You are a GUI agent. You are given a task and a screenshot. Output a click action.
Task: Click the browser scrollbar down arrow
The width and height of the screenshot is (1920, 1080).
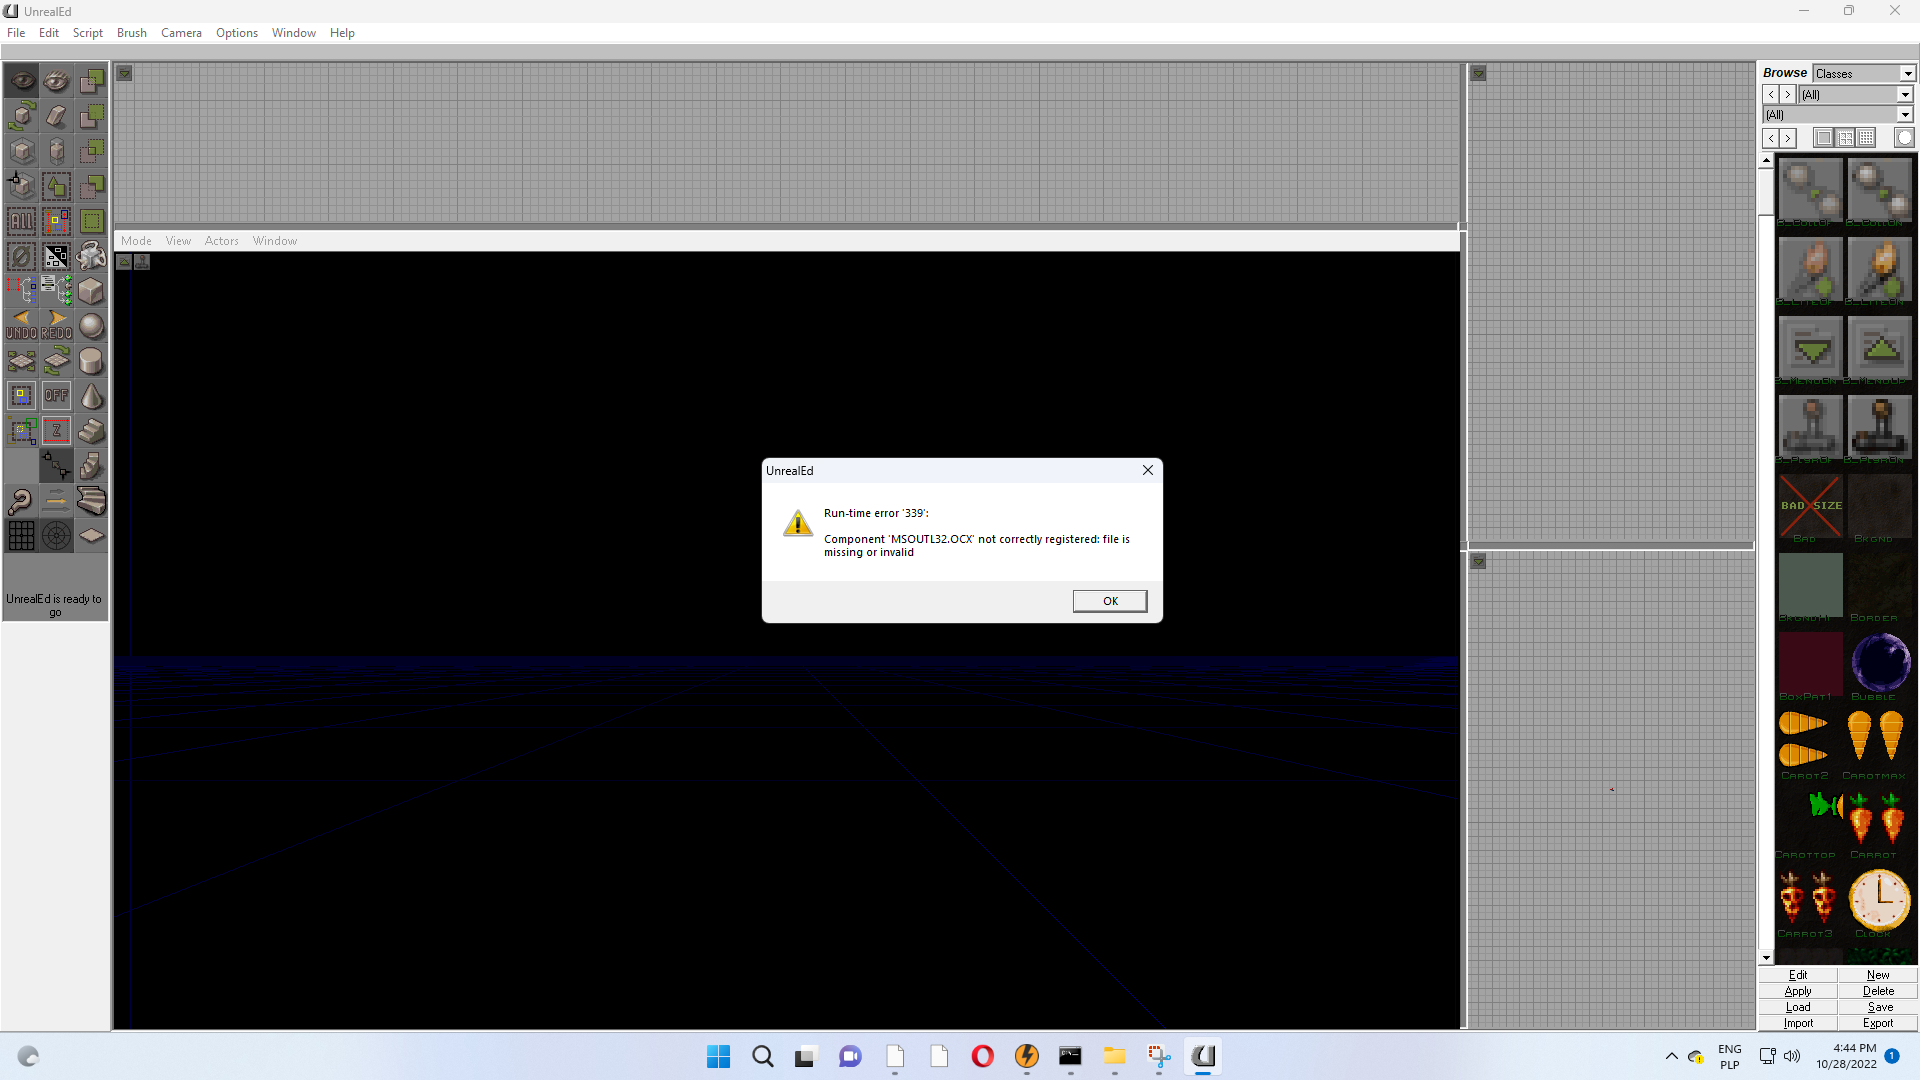[x=1766, y=958]
